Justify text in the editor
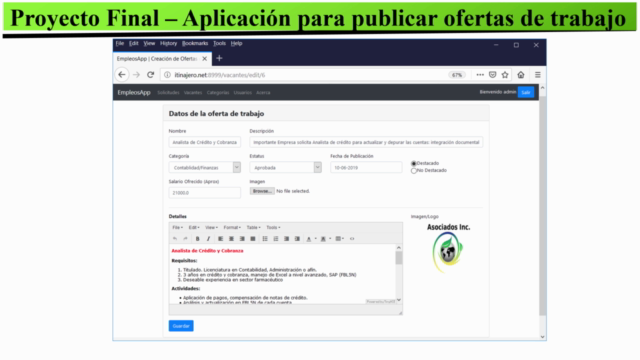This screenshot has width=640, height=360. pos(253,239)
